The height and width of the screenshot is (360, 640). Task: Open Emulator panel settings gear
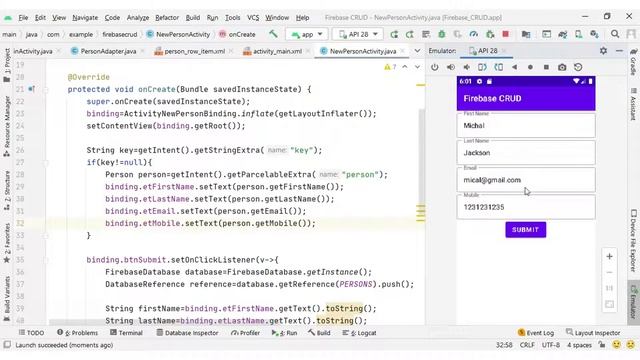point(603,51)
